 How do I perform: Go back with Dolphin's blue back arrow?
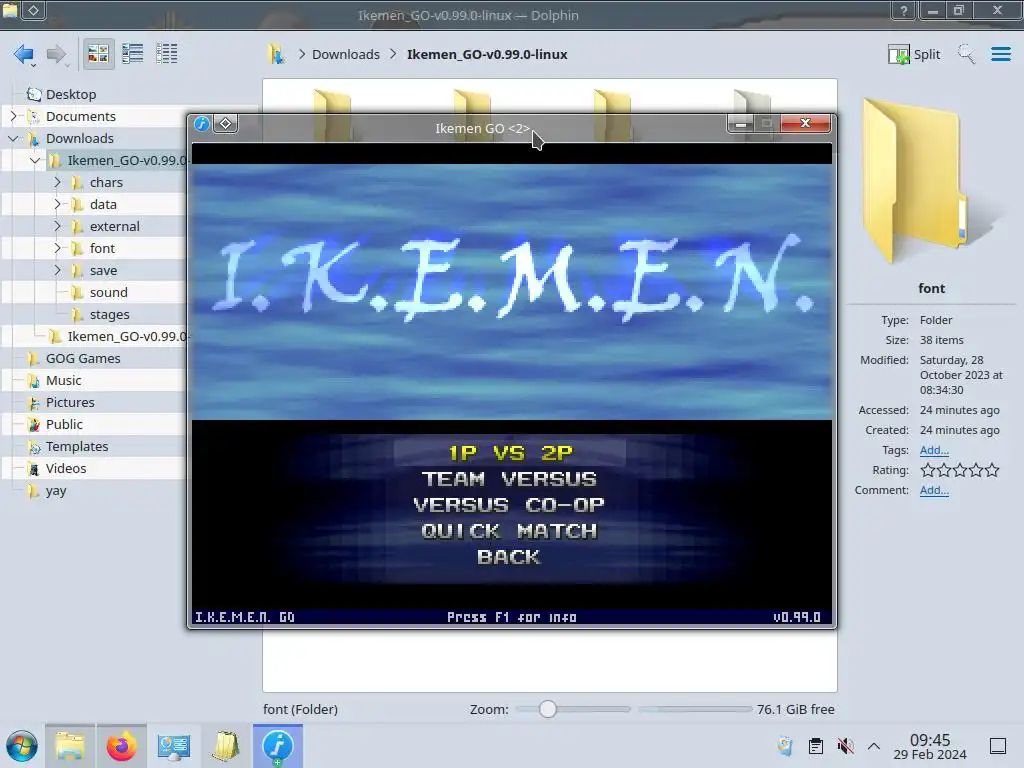[x=24, y=54]
